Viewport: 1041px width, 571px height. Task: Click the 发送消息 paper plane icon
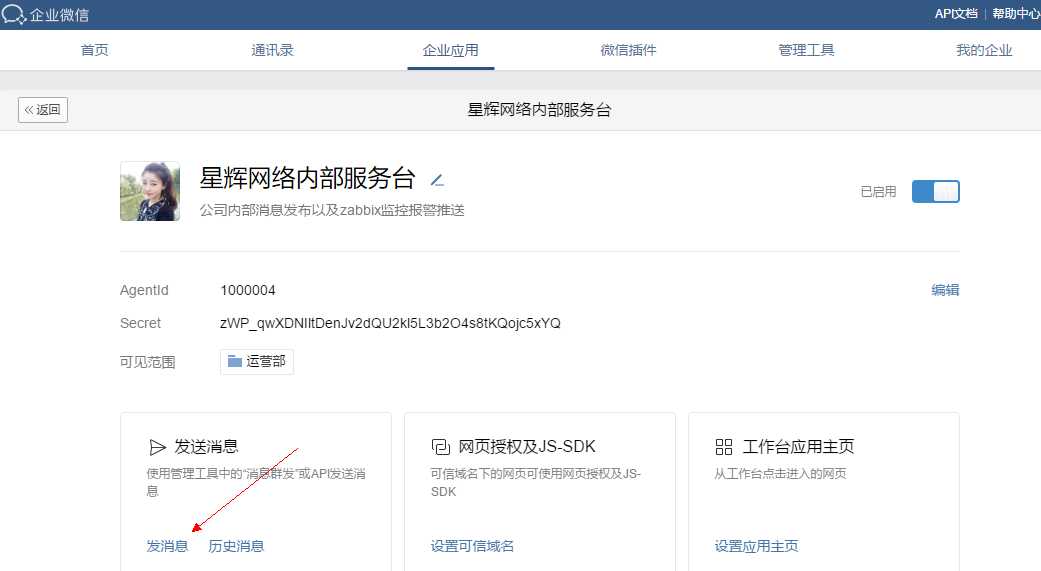click(x=157, y=448)
